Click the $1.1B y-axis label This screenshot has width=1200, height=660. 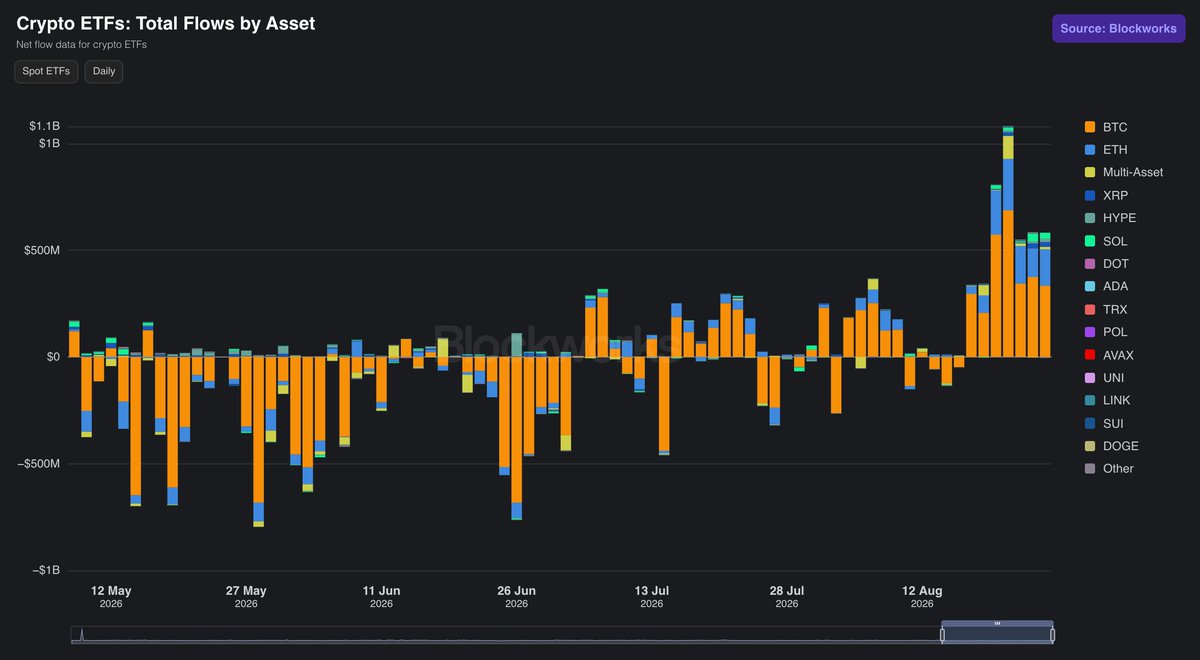(x=44, y=126)
